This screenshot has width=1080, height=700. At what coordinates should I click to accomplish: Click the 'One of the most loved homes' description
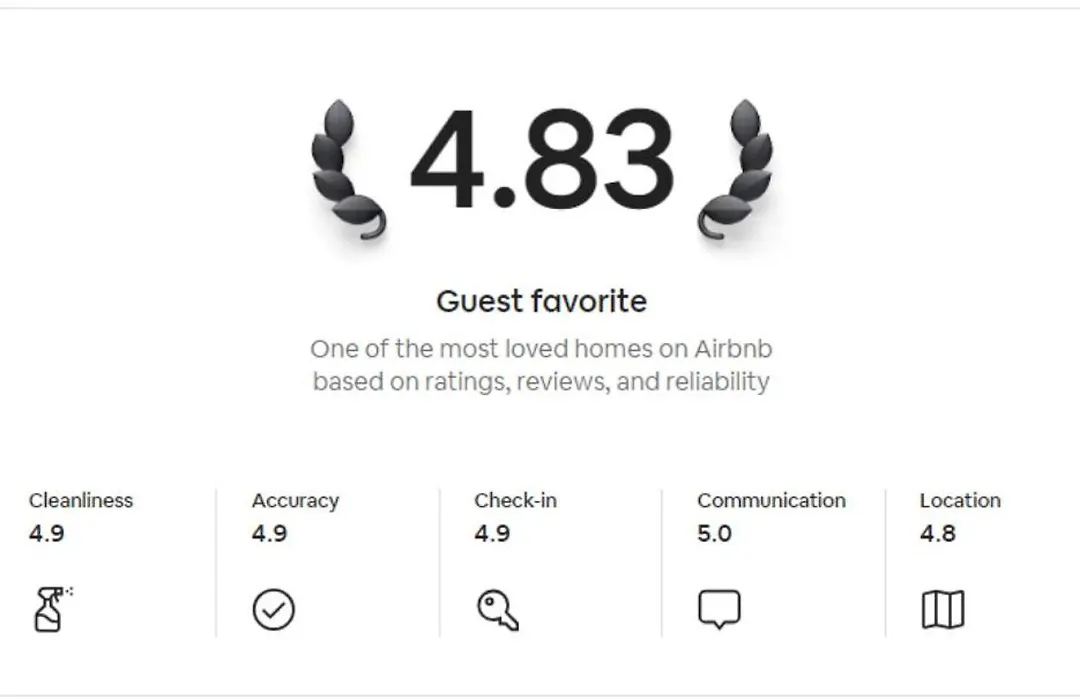point(541,365)
